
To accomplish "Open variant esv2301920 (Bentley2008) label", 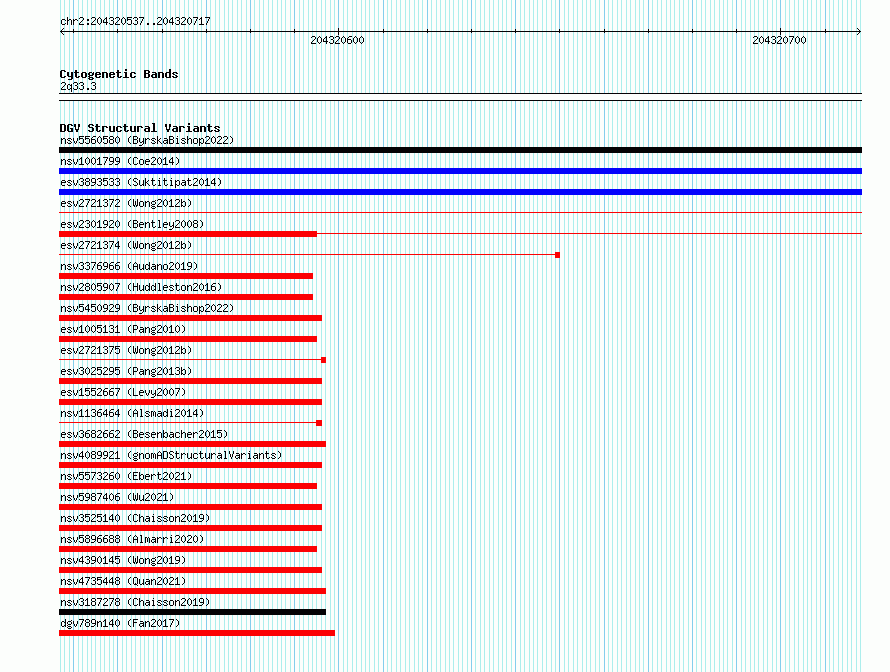I will 132,224.
